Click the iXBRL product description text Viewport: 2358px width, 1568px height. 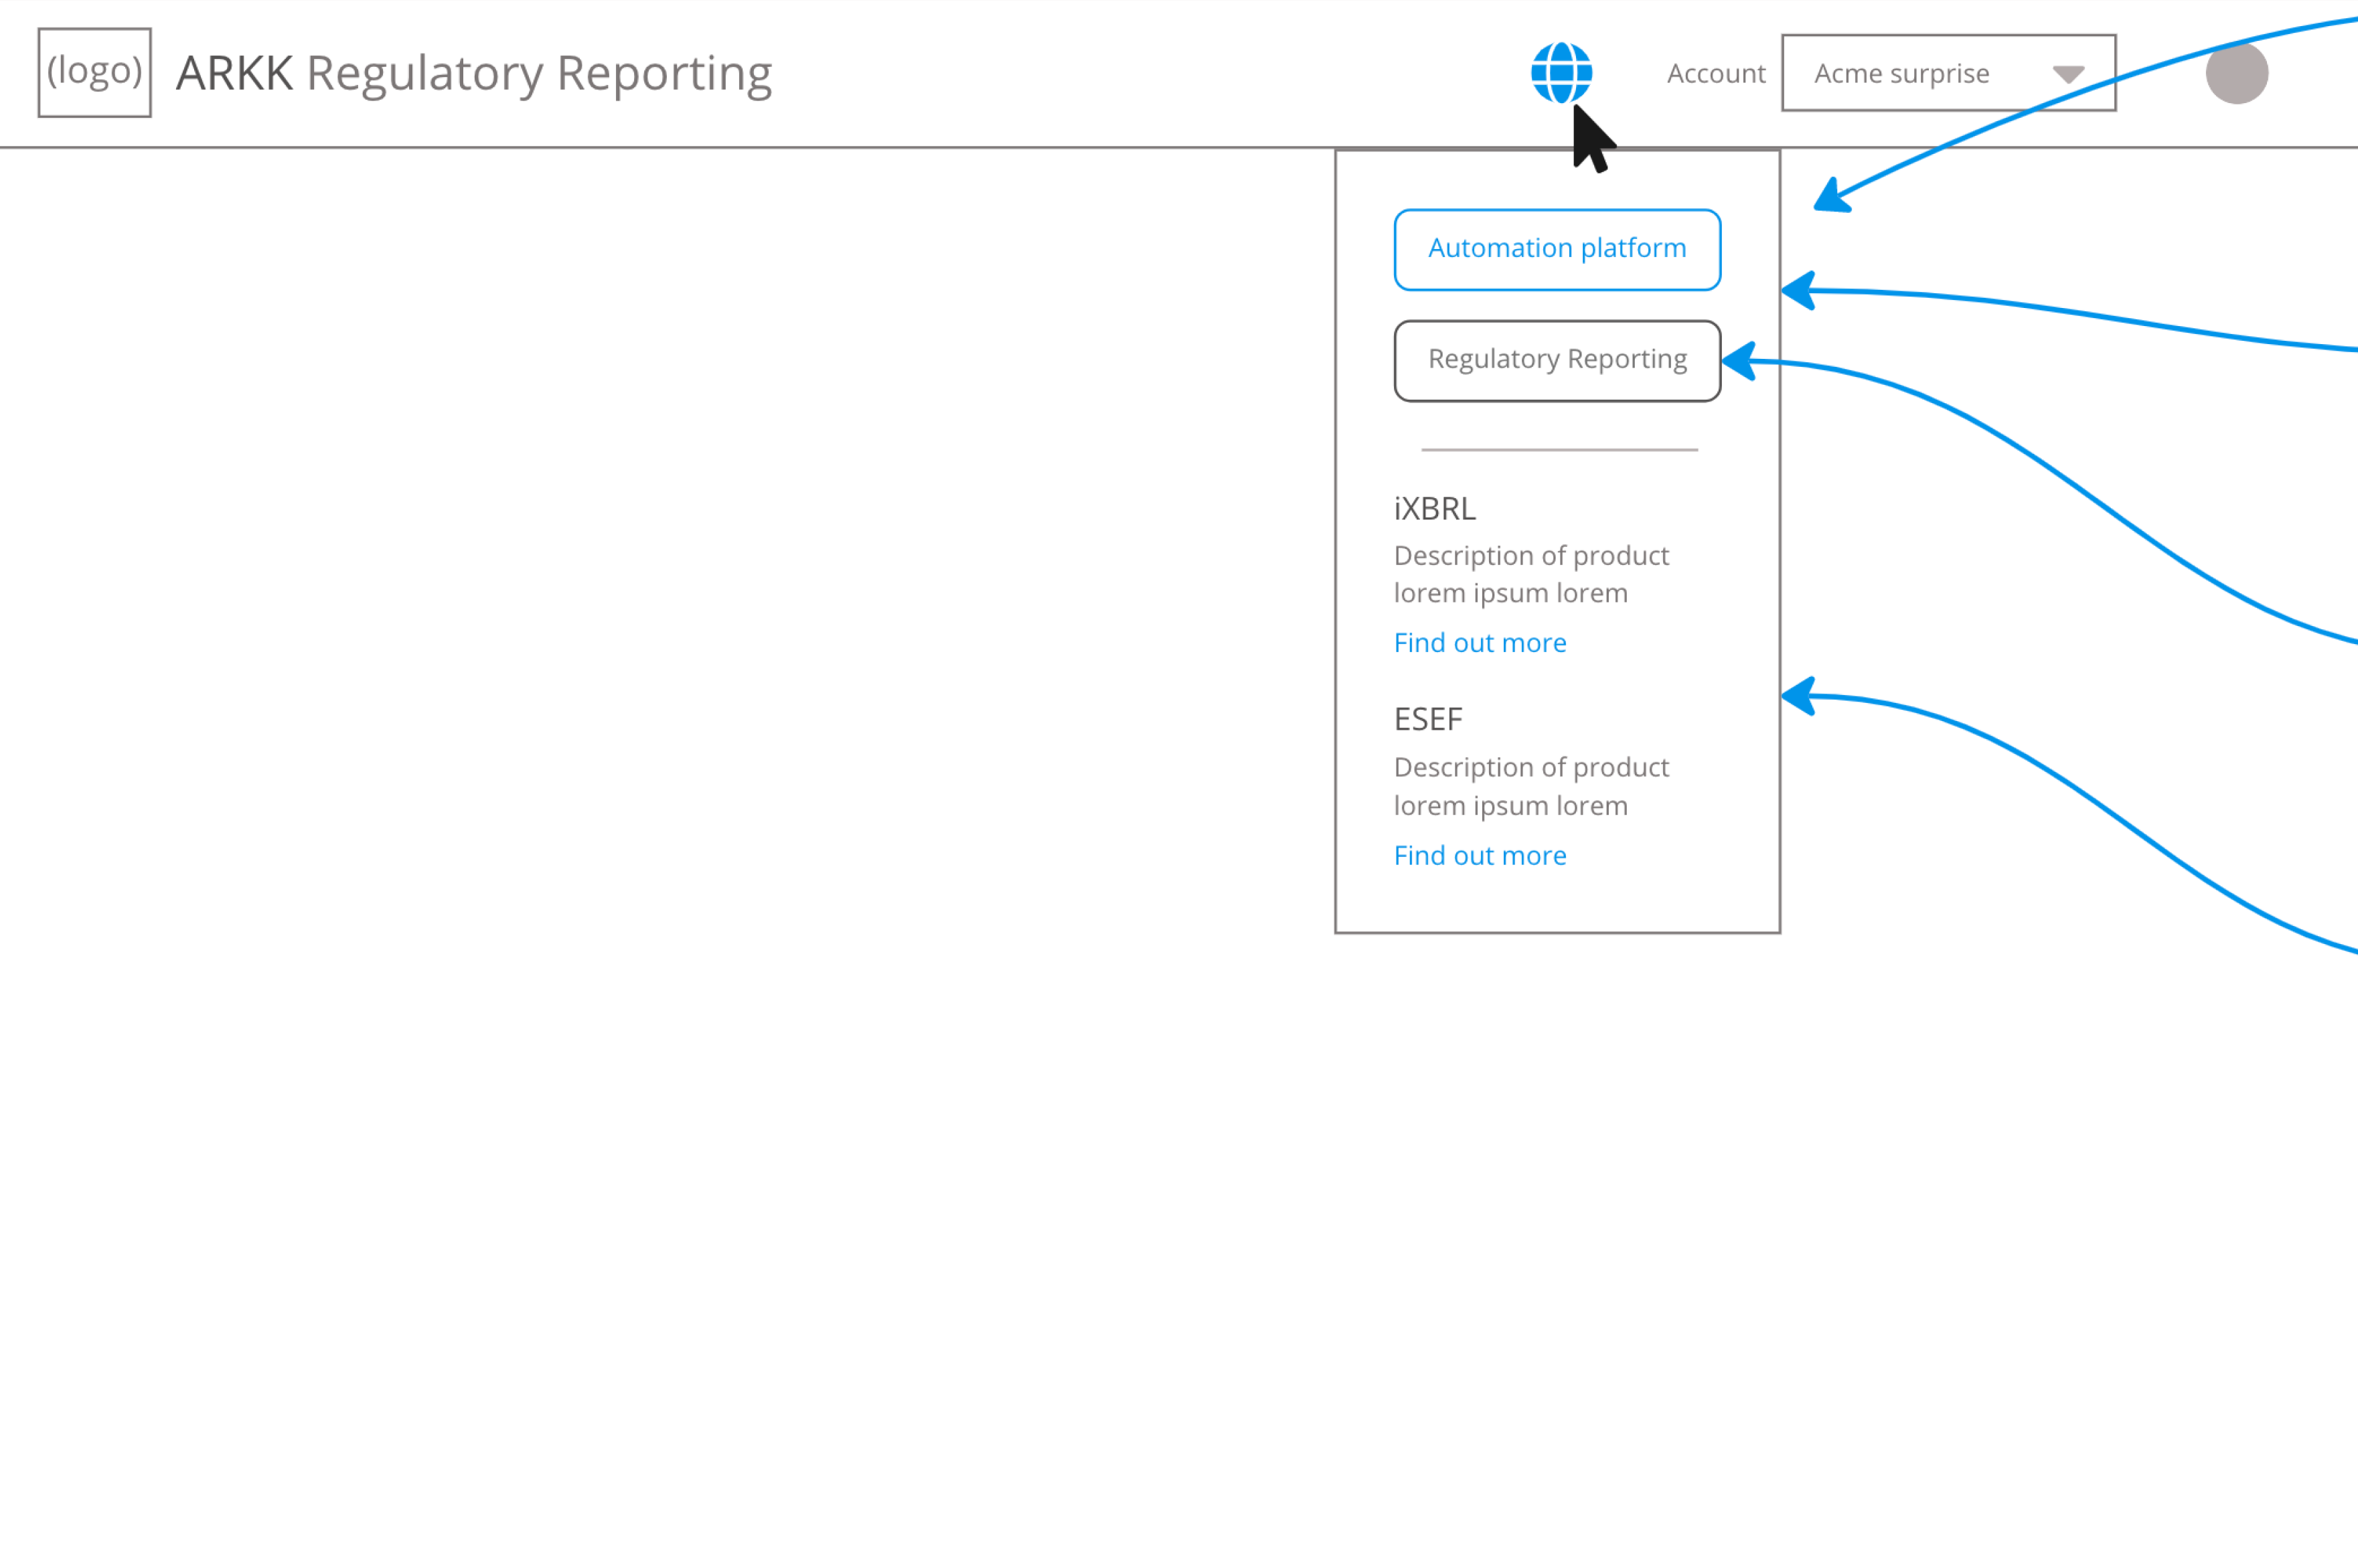coord(1531,574)
